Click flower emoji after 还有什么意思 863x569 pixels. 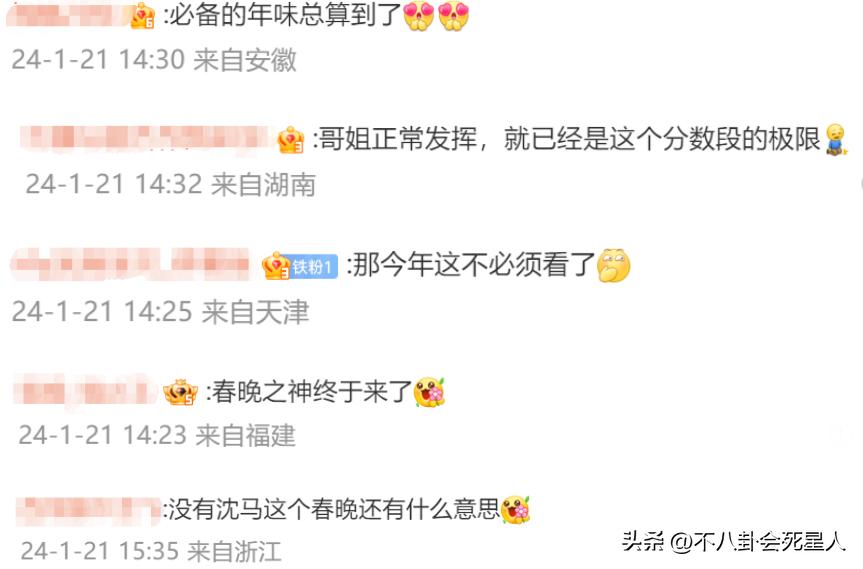click(515, 509)
